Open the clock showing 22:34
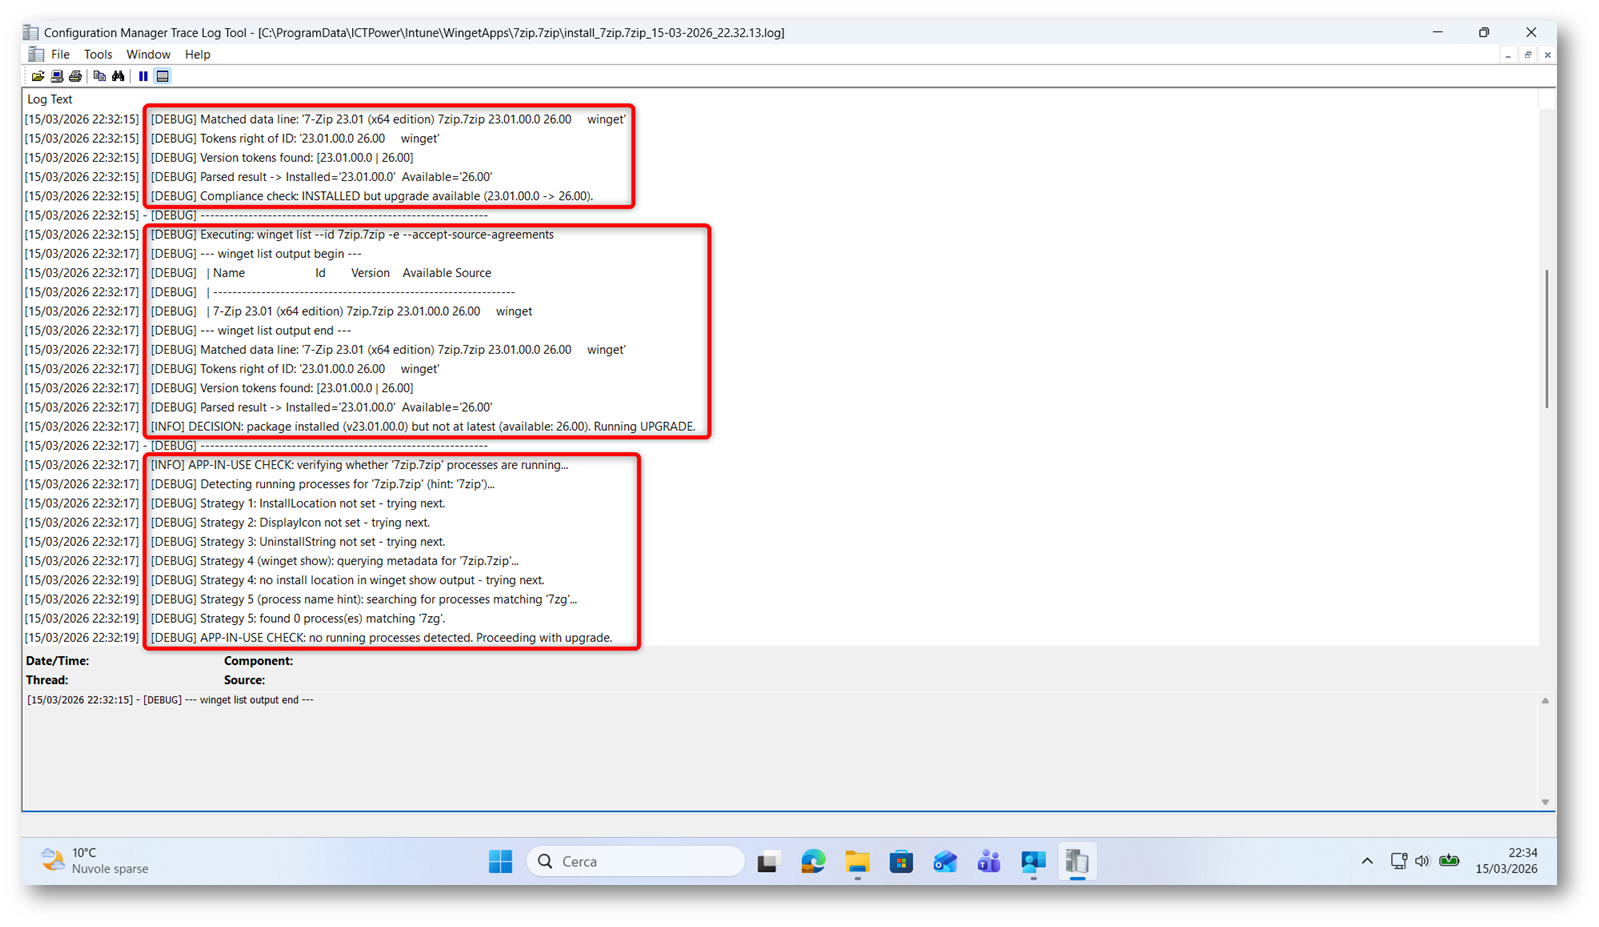 click(x=1507, y=861)
